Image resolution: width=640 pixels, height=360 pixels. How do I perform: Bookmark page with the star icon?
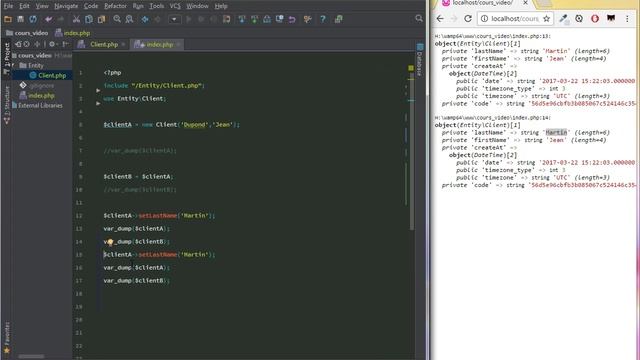pos(547,19)
